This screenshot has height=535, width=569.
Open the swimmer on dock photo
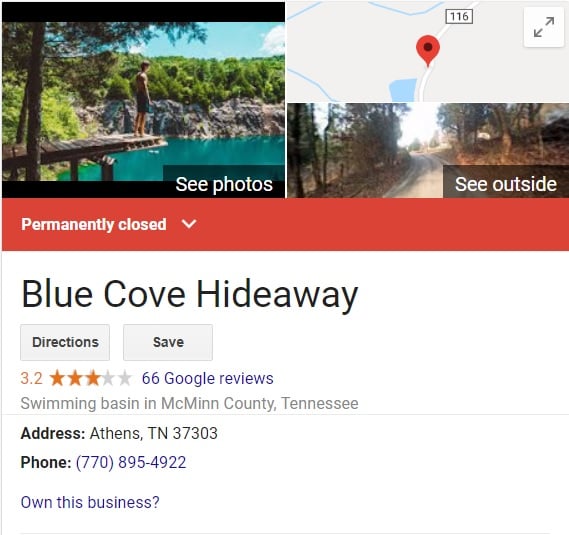143,100
